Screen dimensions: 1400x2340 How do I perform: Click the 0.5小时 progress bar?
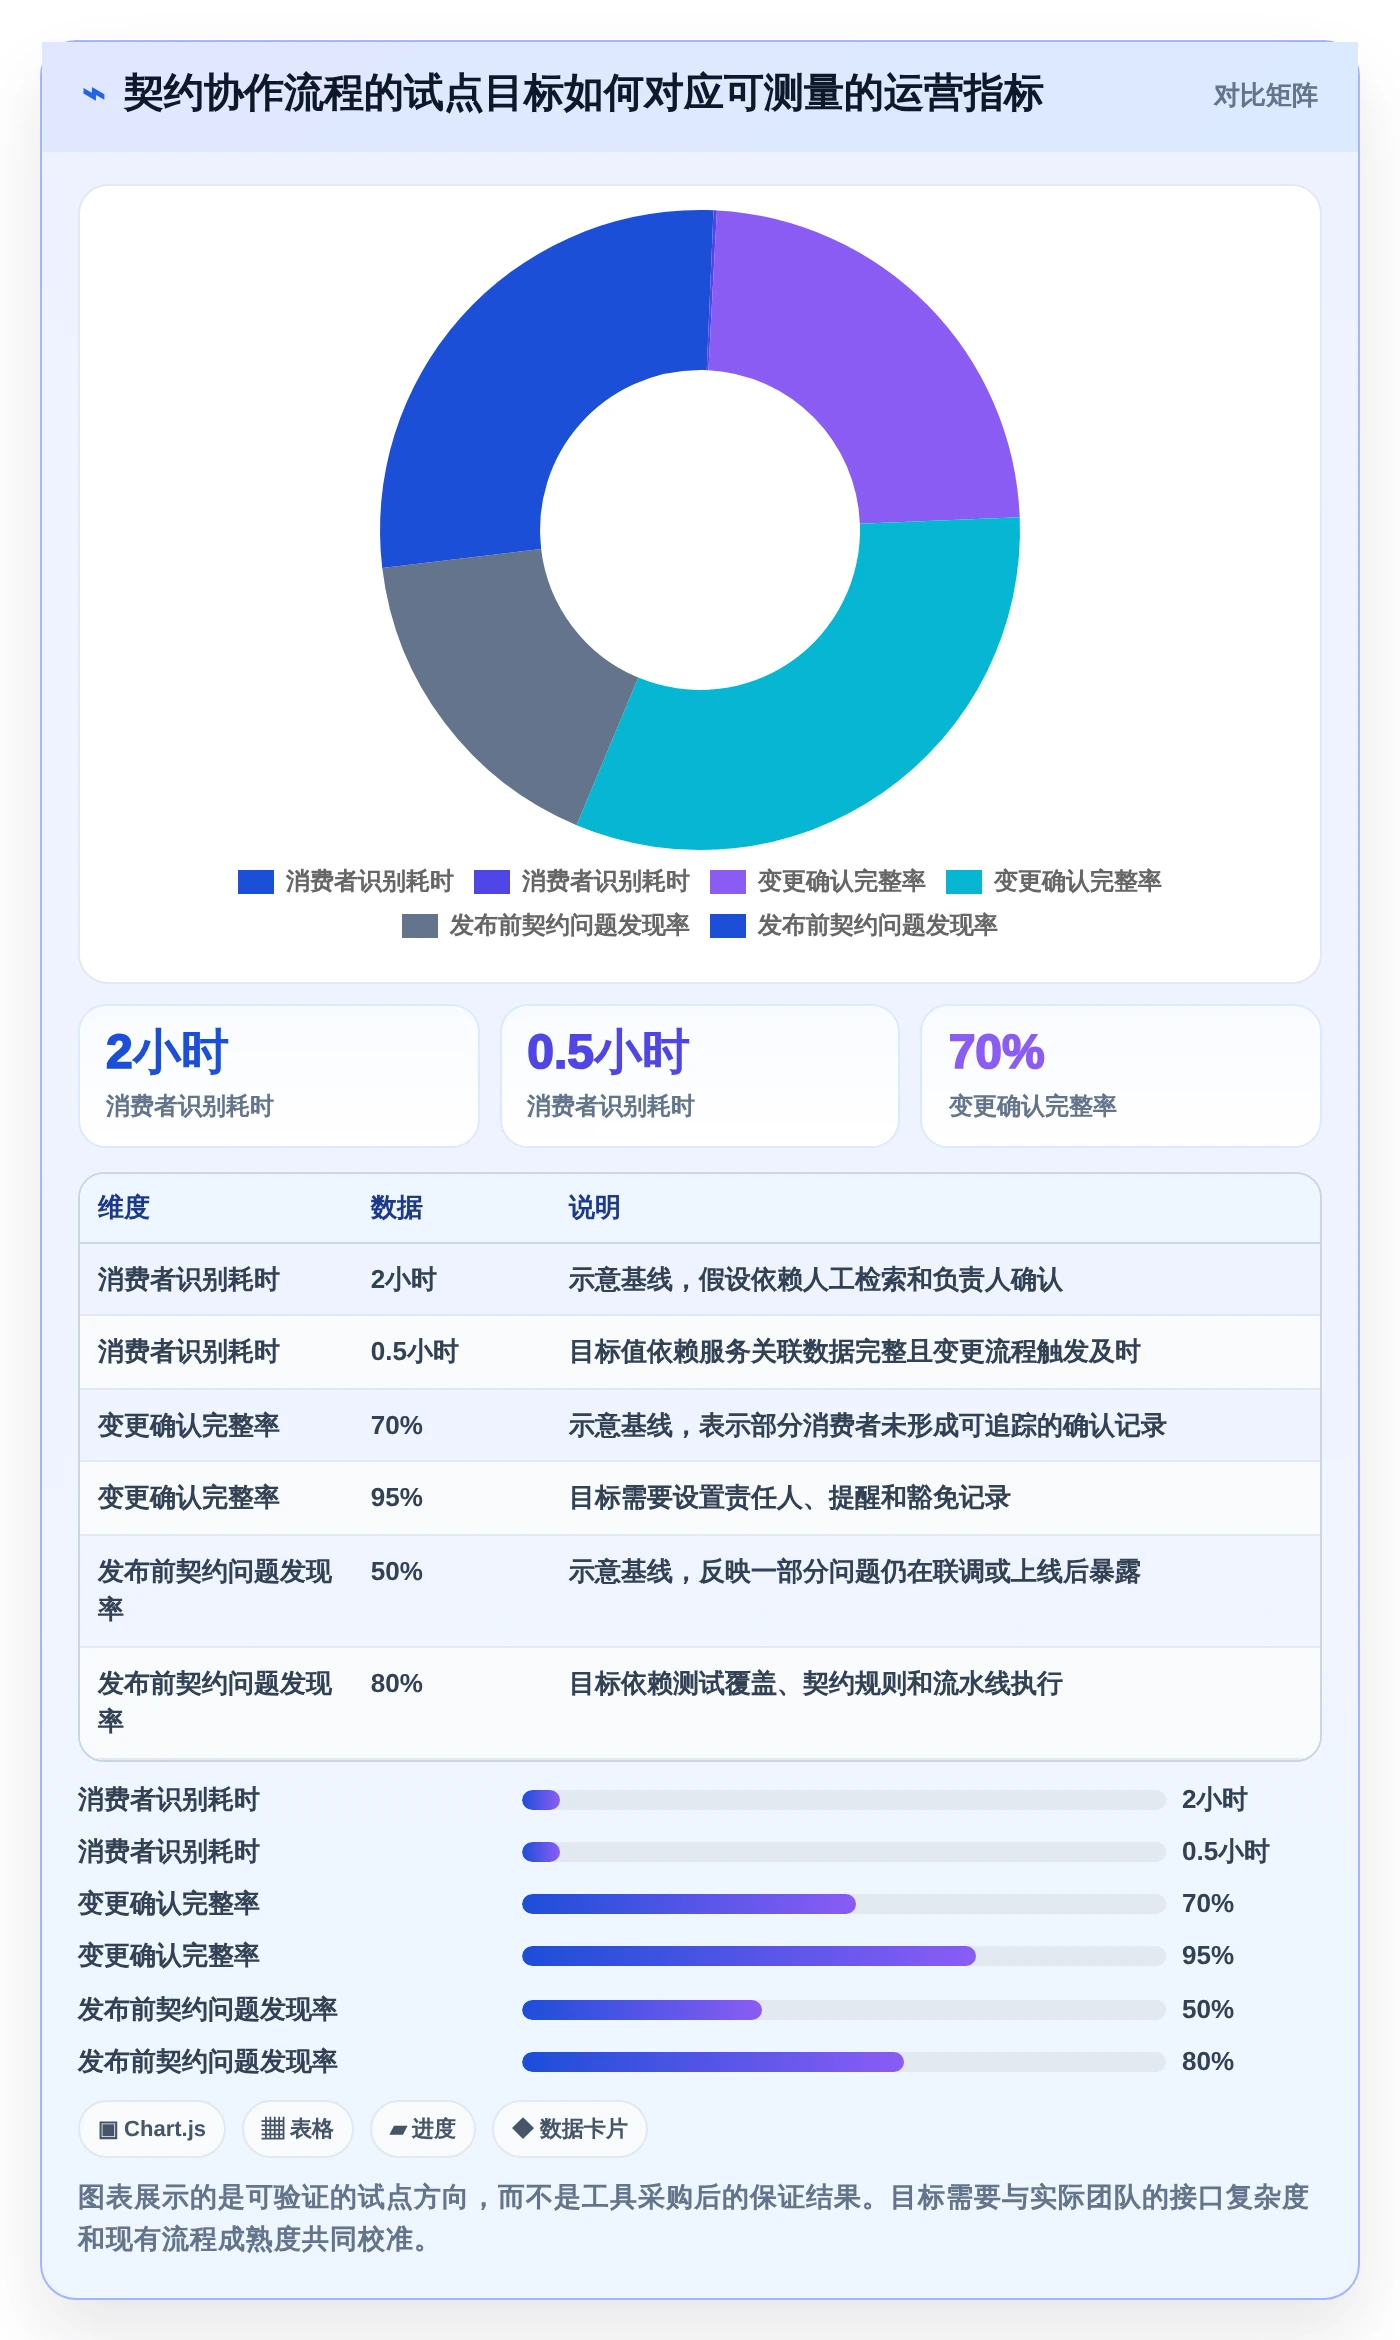pos(844,1852)
